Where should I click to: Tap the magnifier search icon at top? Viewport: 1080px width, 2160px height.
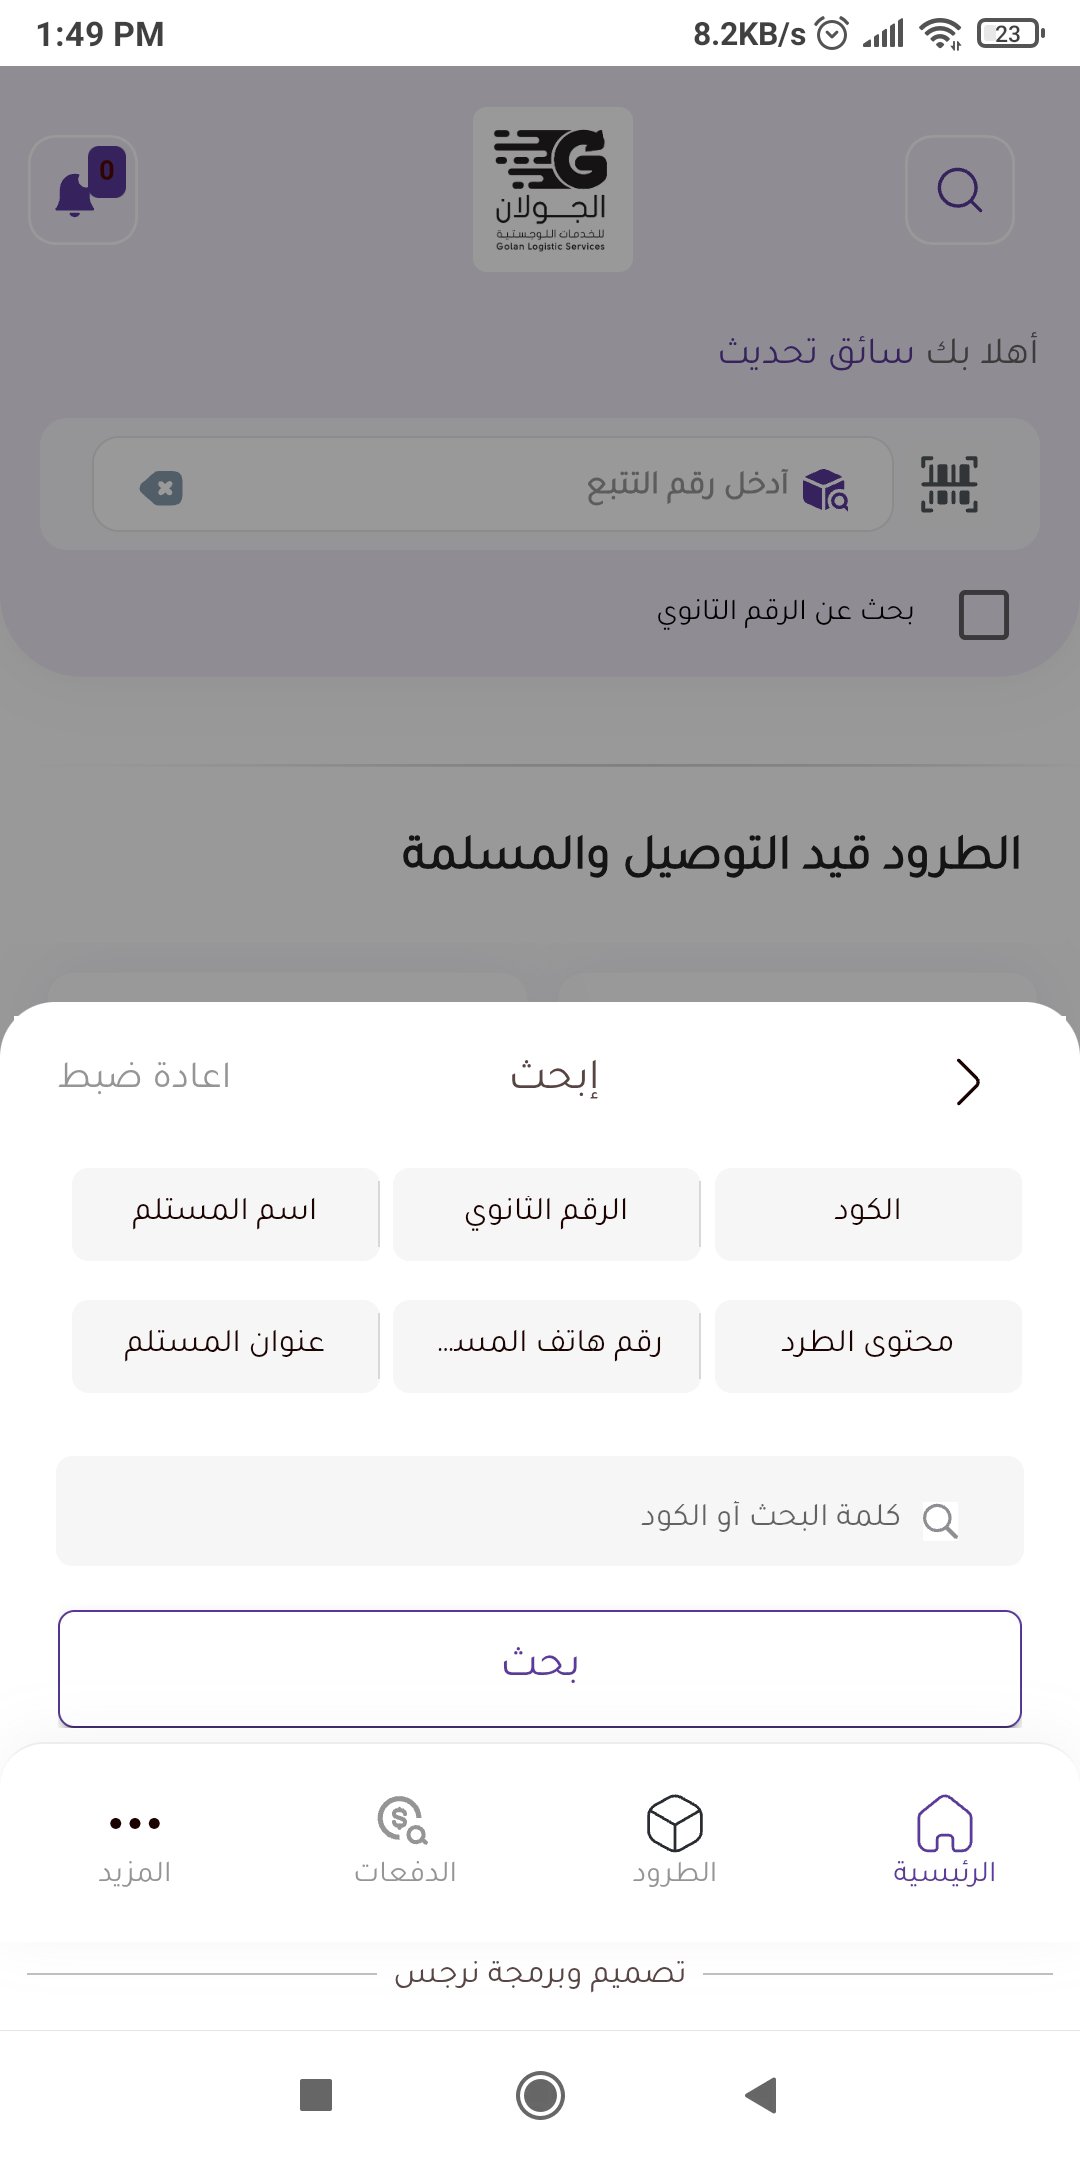coord(959,190)
